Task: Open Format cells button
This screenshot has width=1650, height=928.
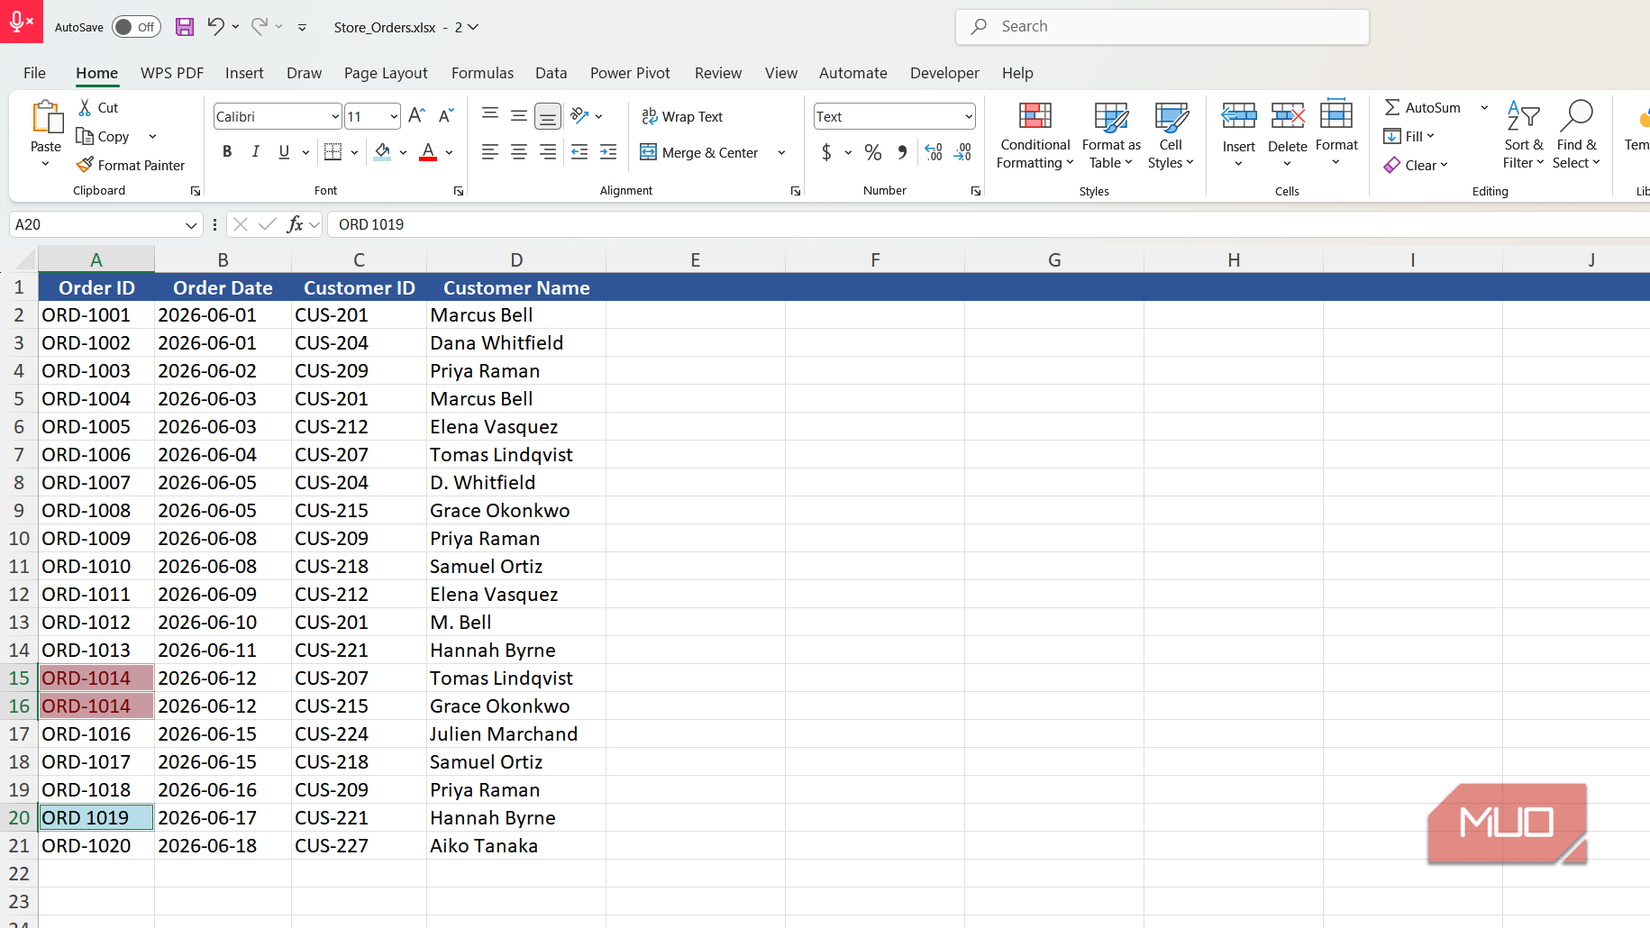Action: 1336,133
